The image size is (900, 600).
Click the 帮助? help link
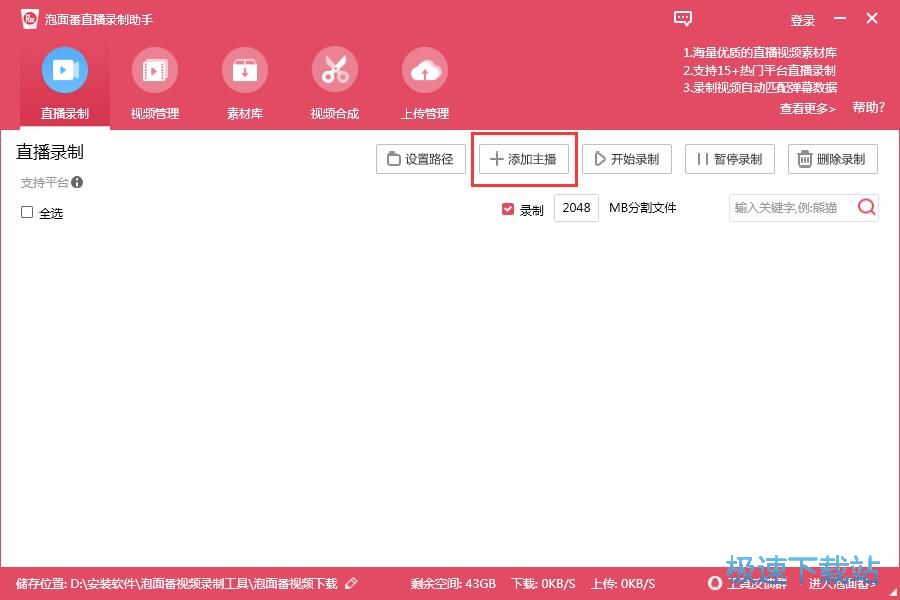868,107
